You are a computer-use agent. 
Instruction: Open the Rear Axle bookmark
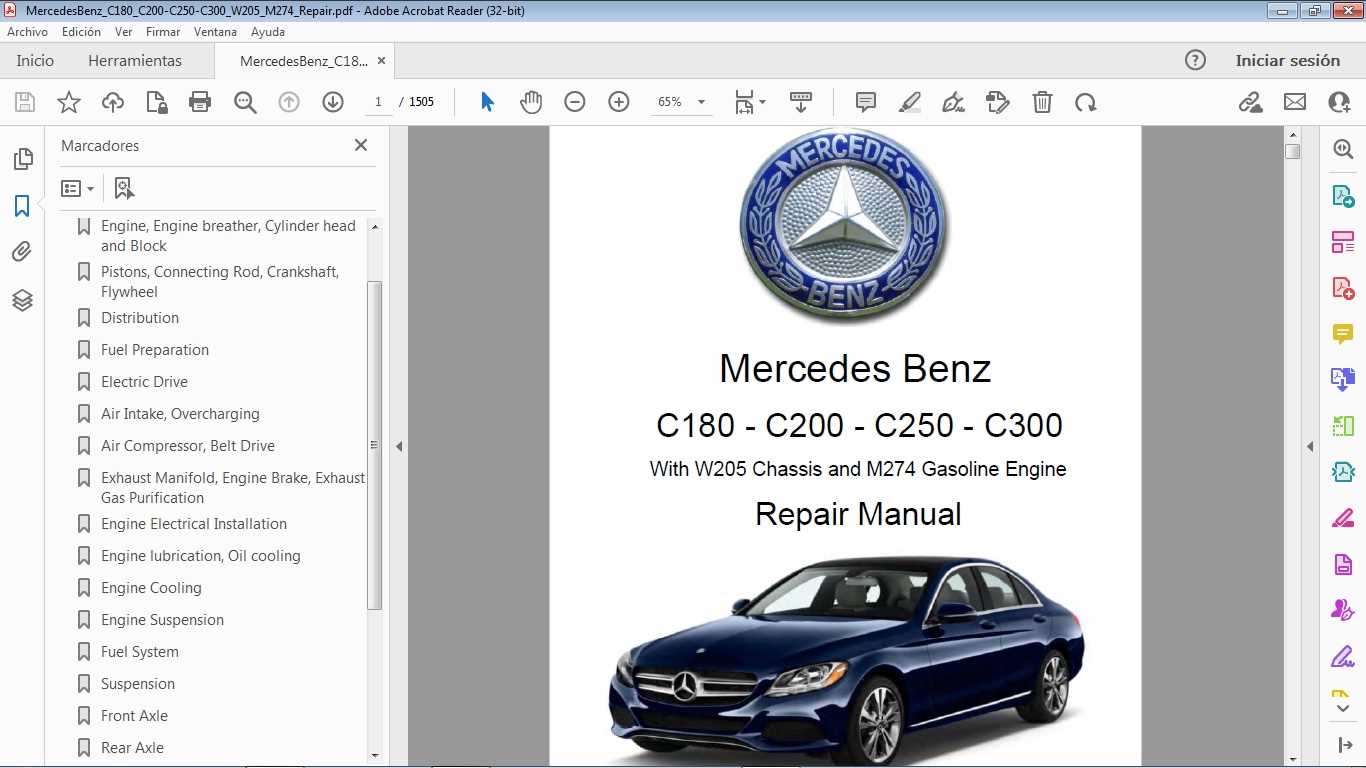132,748
